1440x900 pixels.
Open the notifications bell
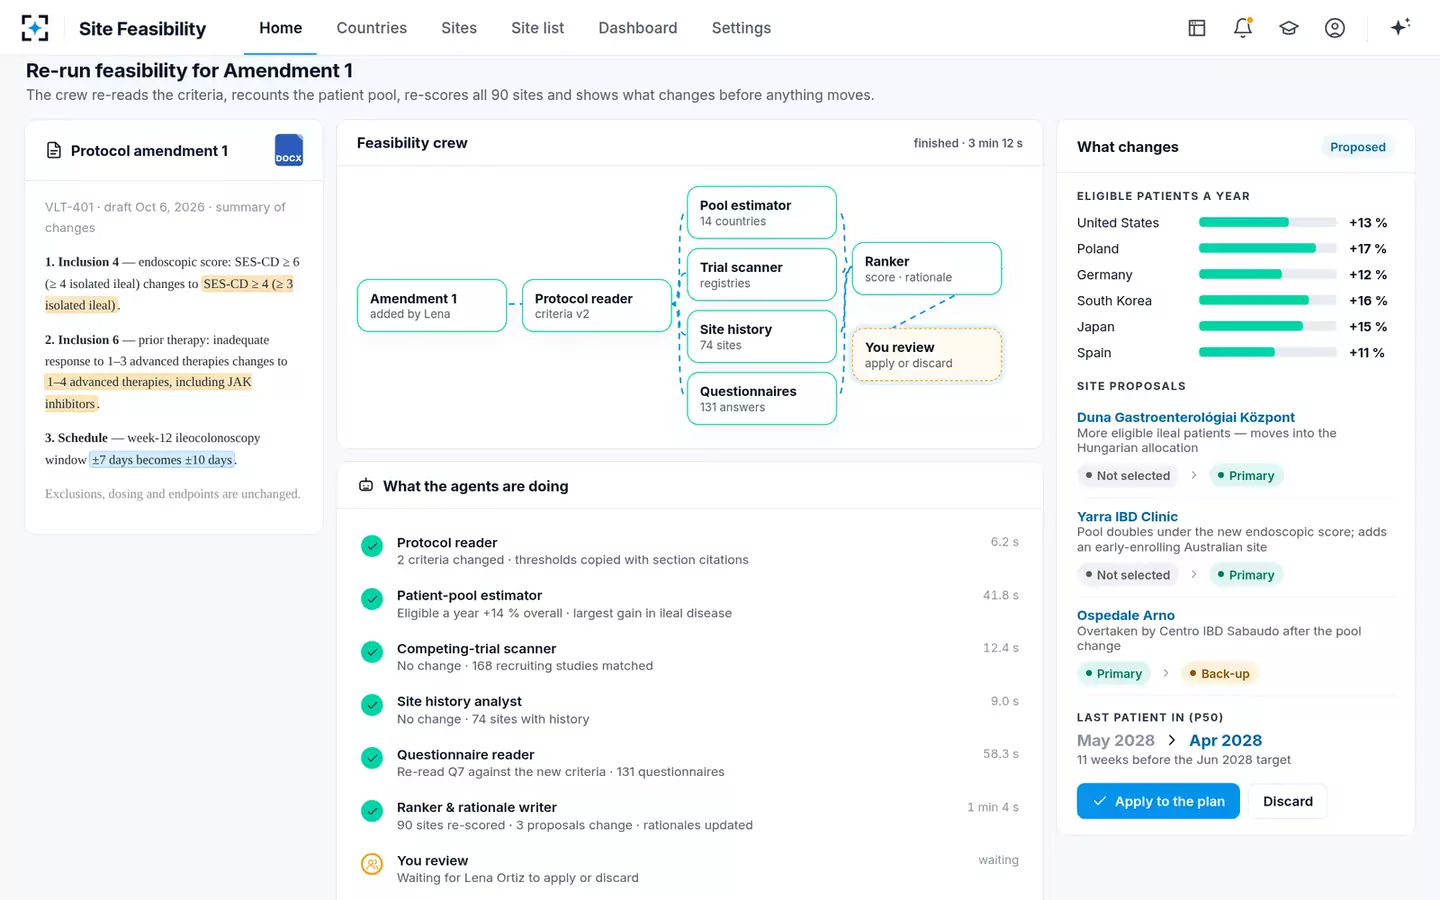point(1243,28)
